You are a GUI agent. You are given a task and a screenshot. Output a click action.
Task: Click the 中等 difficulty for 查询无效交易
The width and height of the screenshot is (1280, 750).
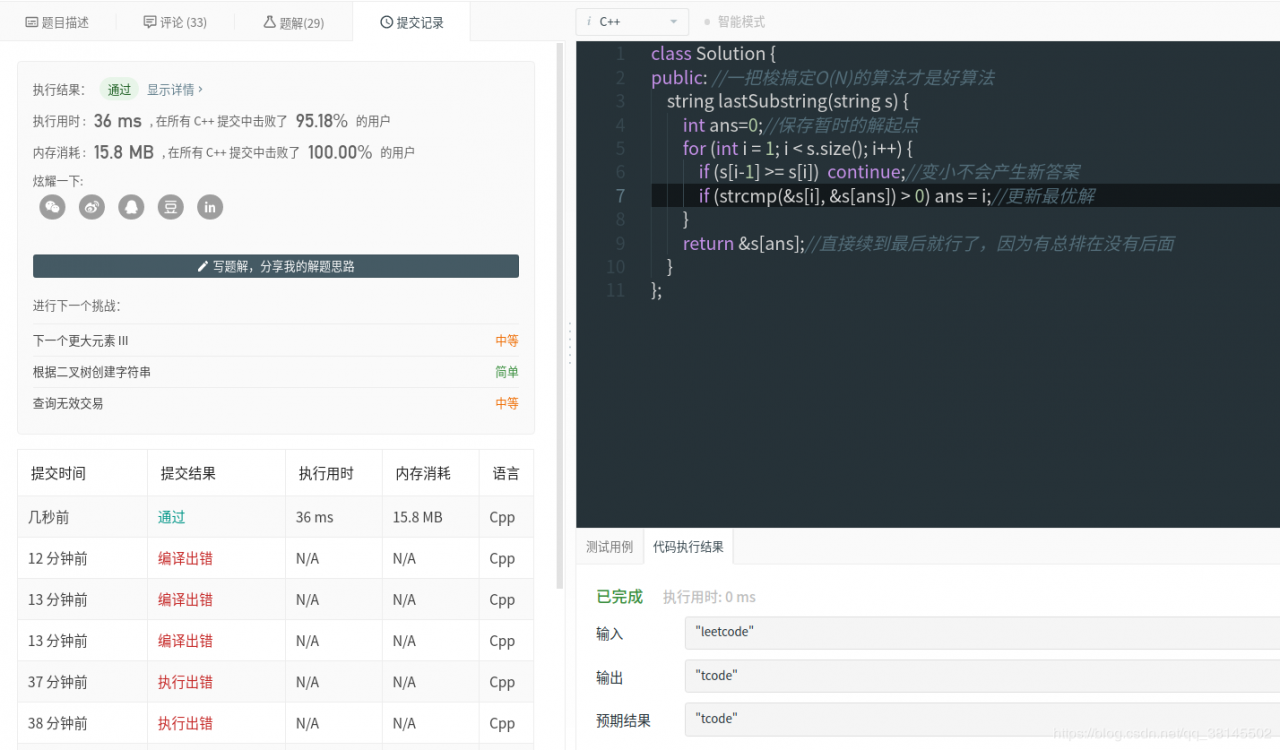507,404
